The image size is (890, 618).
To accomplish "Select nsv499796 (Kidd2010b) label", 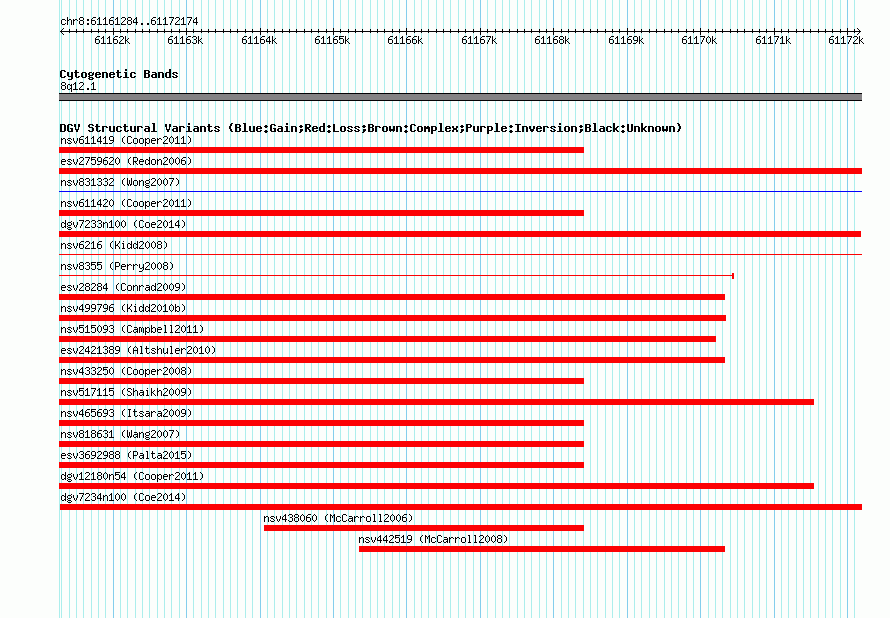I will tap(123, 308).
